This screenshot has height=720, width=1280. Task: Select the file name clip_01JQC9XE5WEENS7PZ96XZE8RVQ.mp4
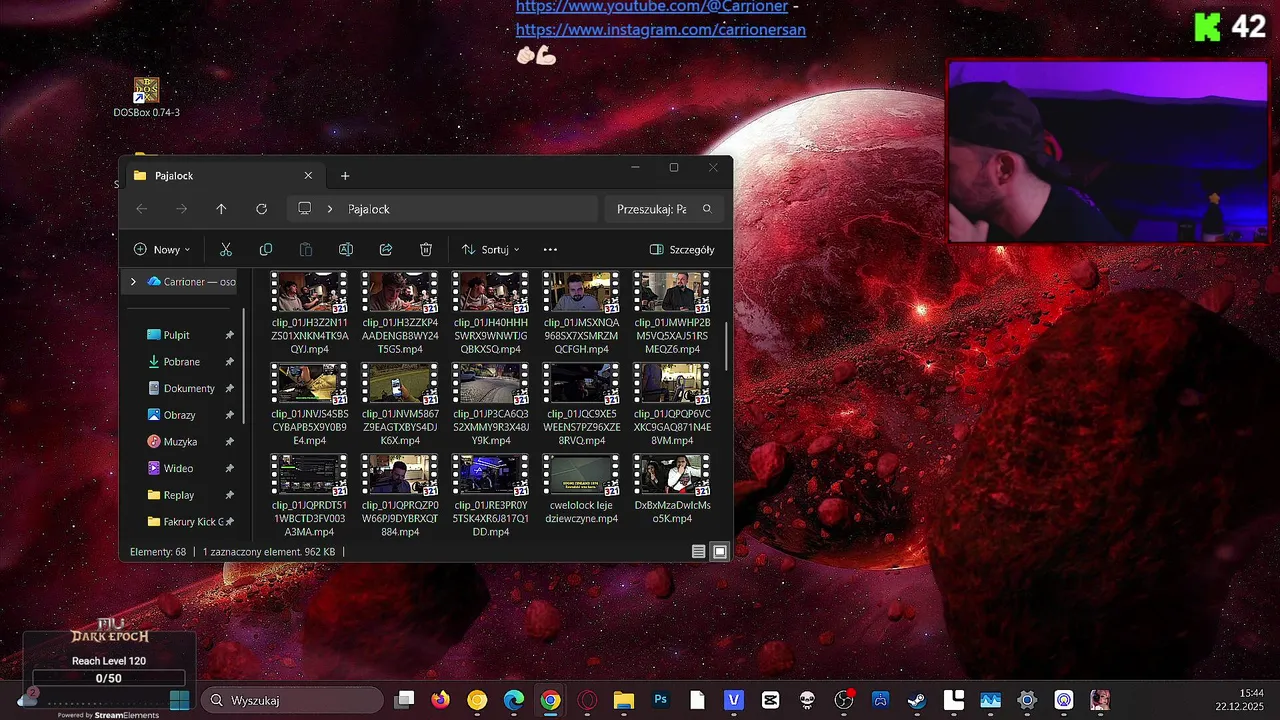[581, 427]
